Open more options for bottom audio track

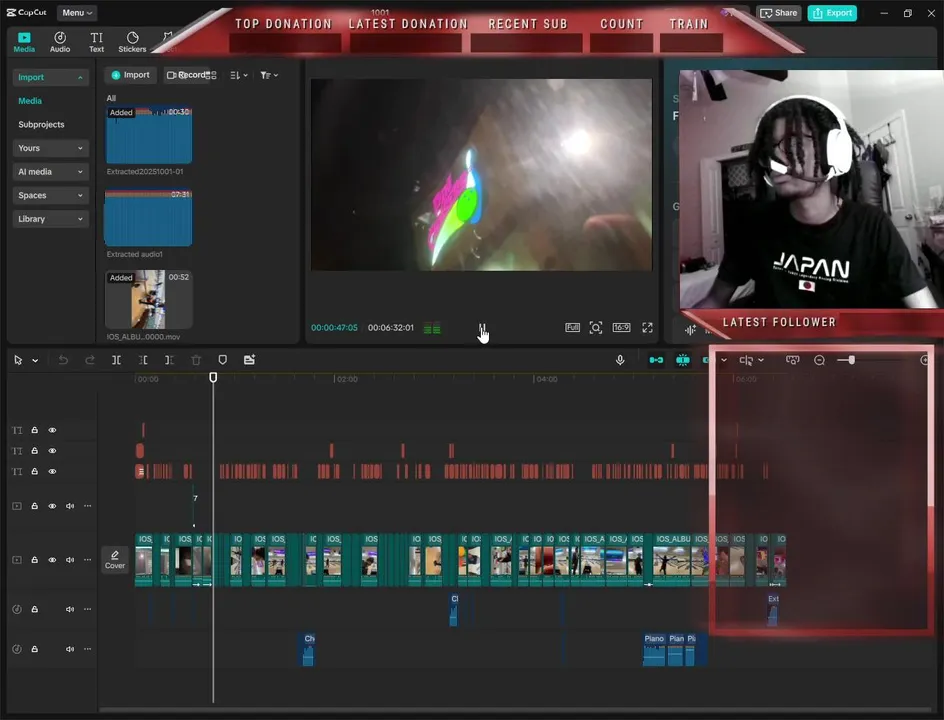pyautogui.click(x=87, y=648)
